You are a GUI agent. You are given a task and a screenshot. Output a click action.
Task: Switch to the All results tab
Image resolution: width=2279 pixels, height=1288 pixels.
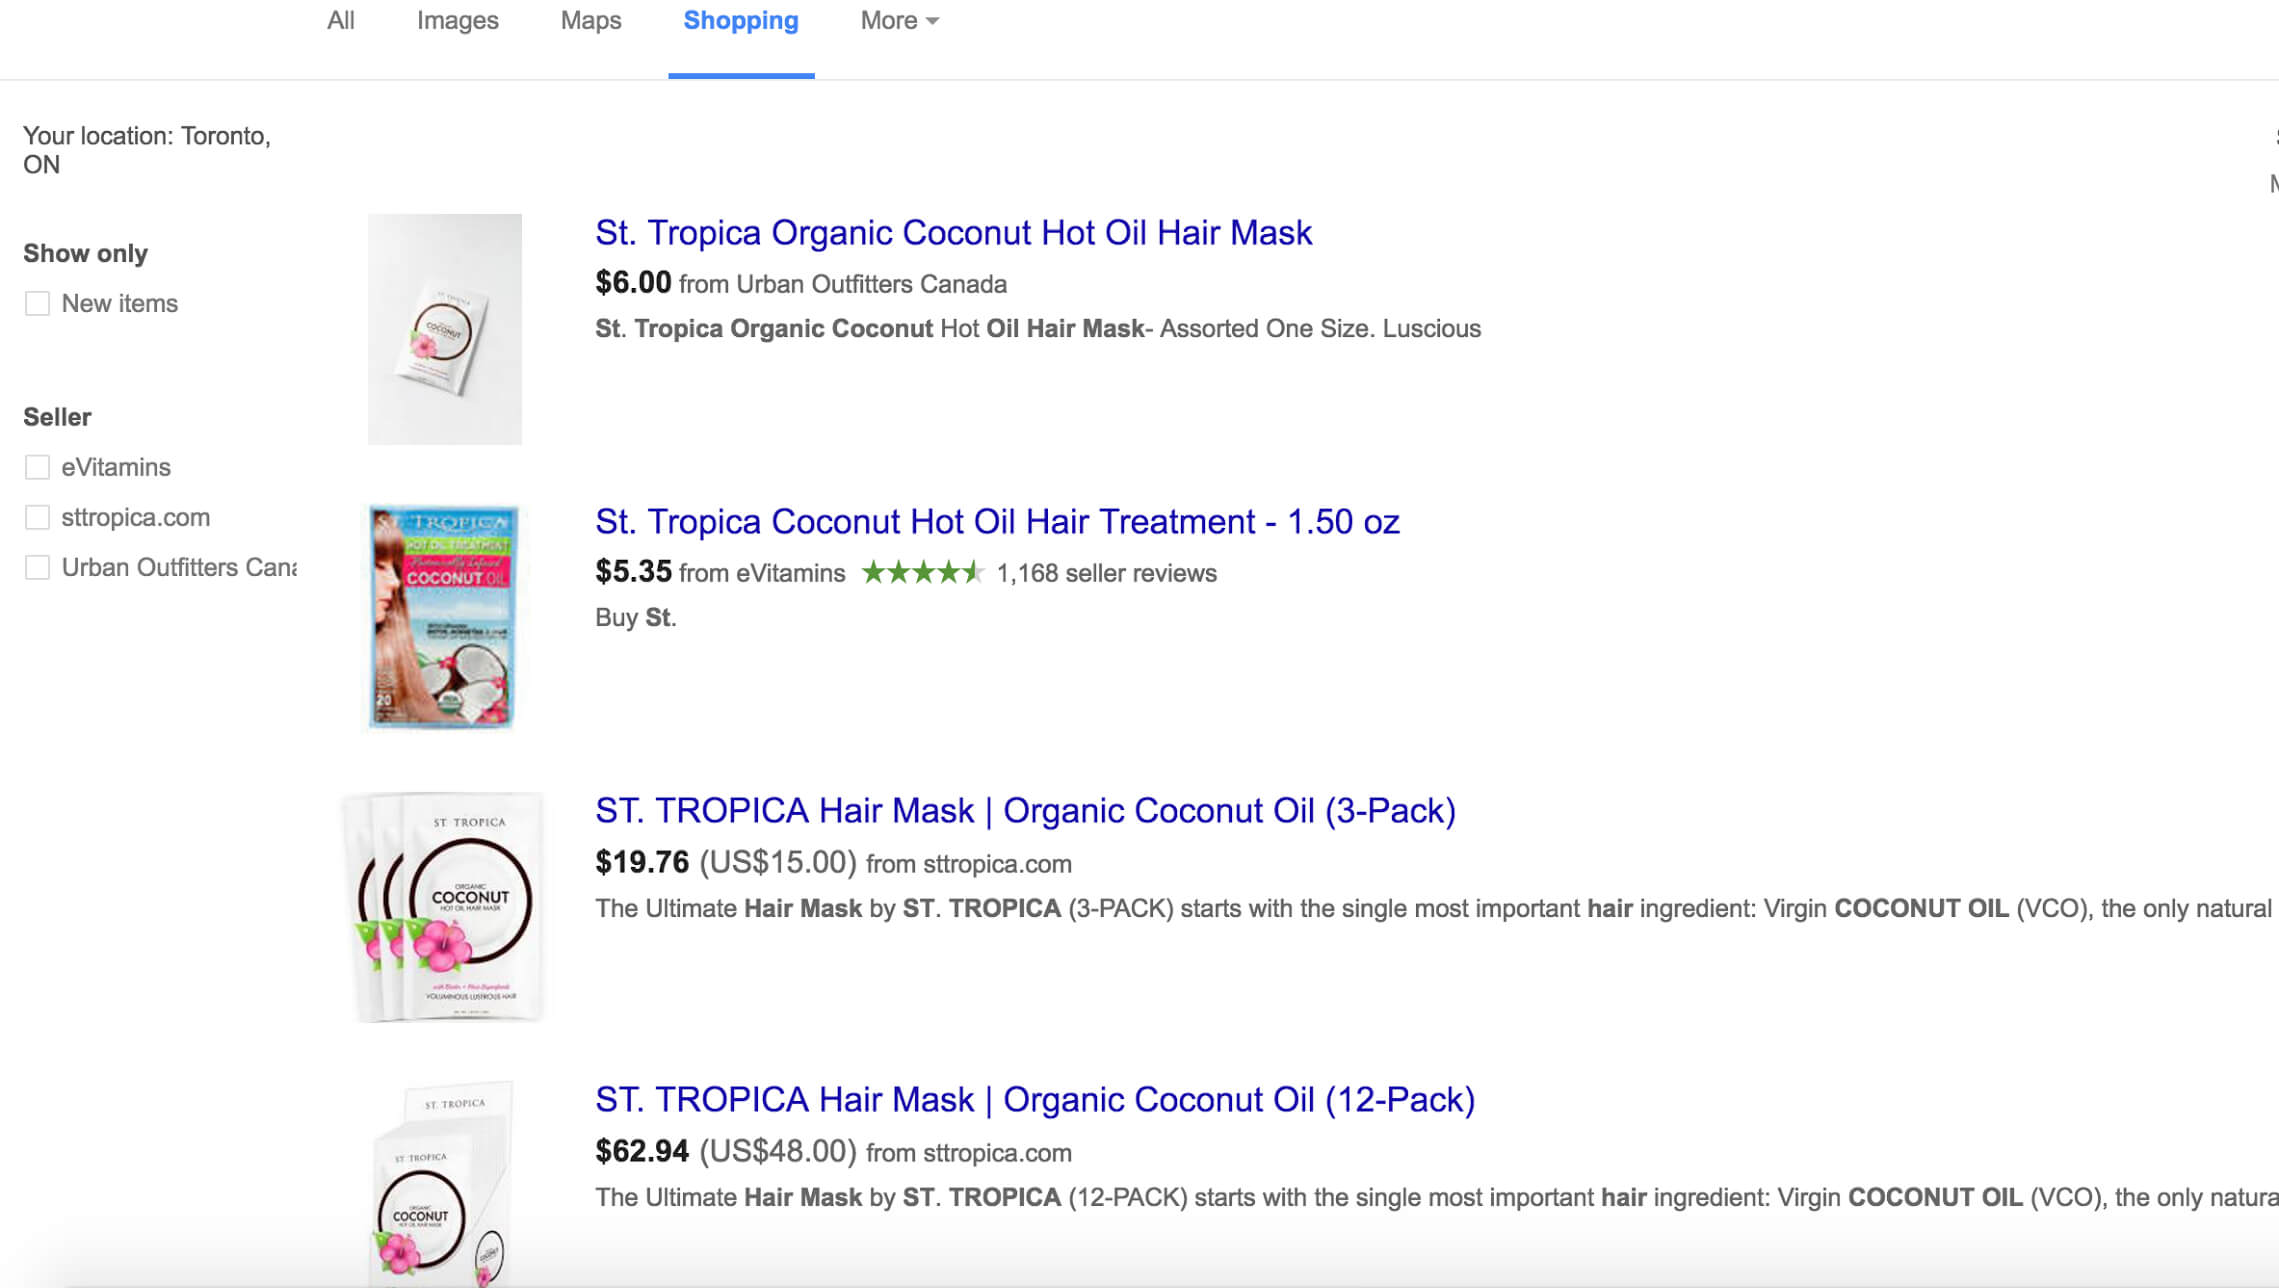pos(340,20)
